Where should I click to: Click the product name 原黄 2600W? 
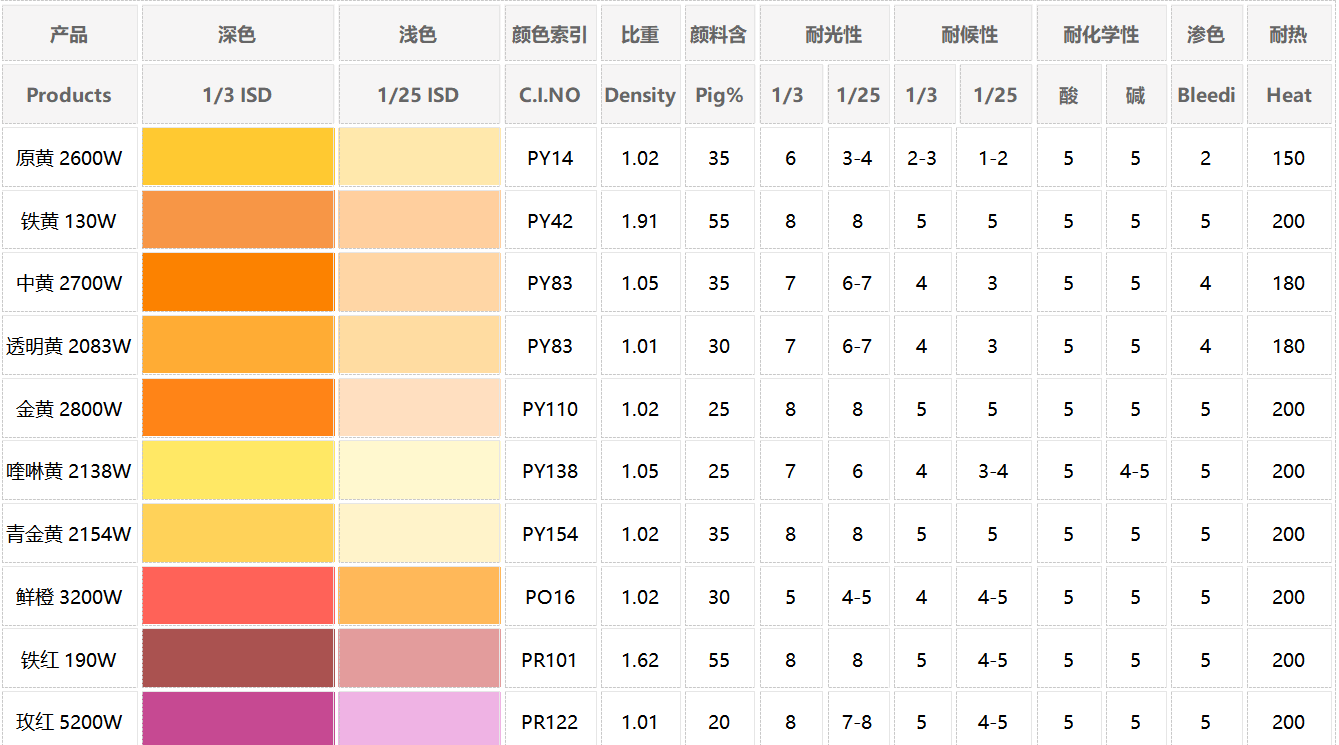[69, 158]
